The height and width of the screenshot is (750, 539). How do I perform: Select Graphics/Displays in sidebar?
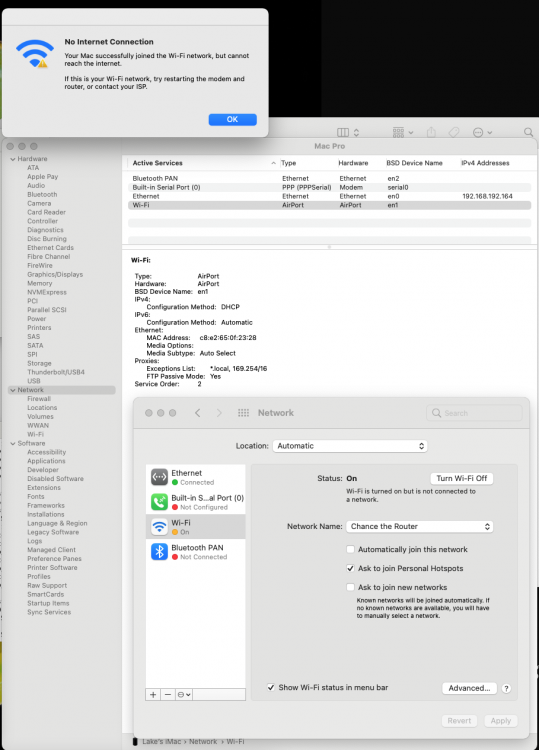click(55, 274)
